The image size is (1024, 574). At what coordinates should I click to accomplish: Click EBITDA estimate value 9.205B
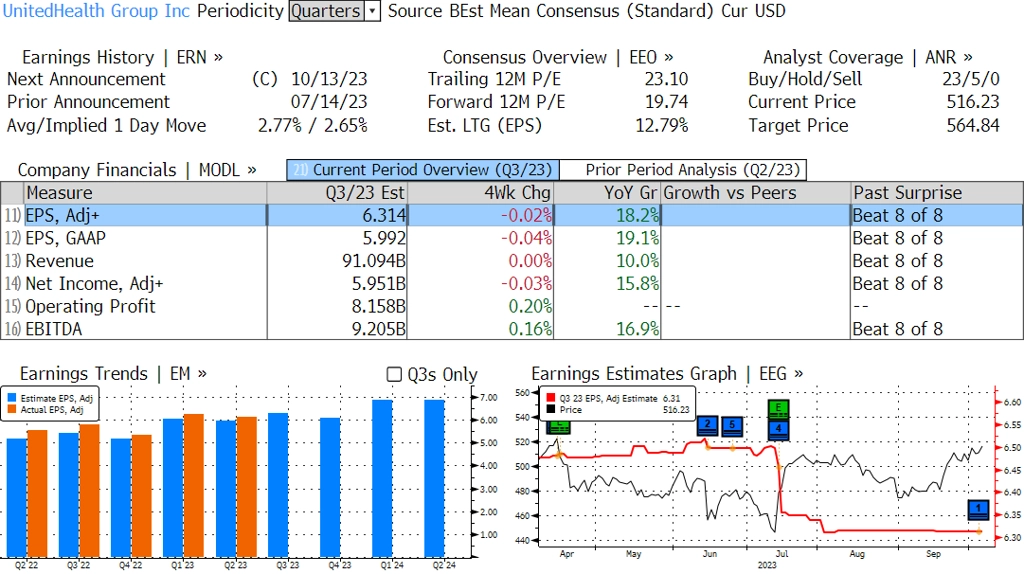pyautogui.click(x=379, y=328)
